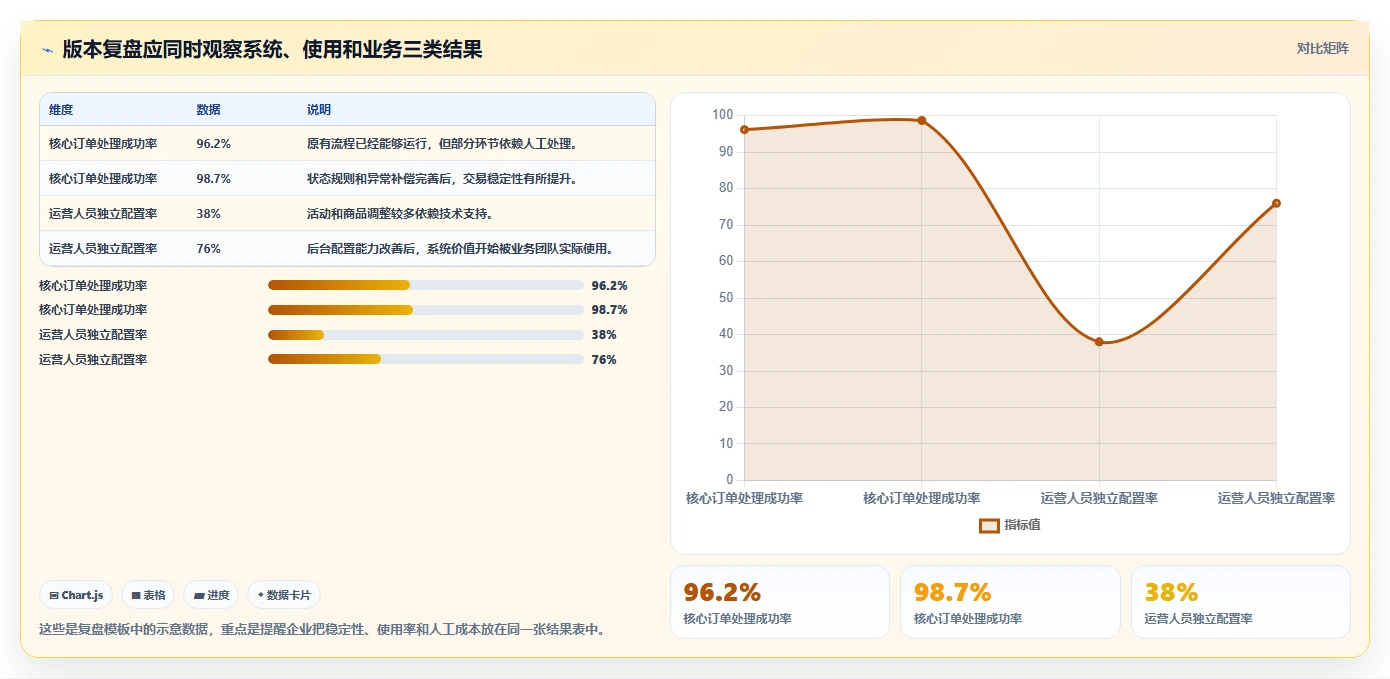Click y-axis label 100 on chart

coord(722,115)
